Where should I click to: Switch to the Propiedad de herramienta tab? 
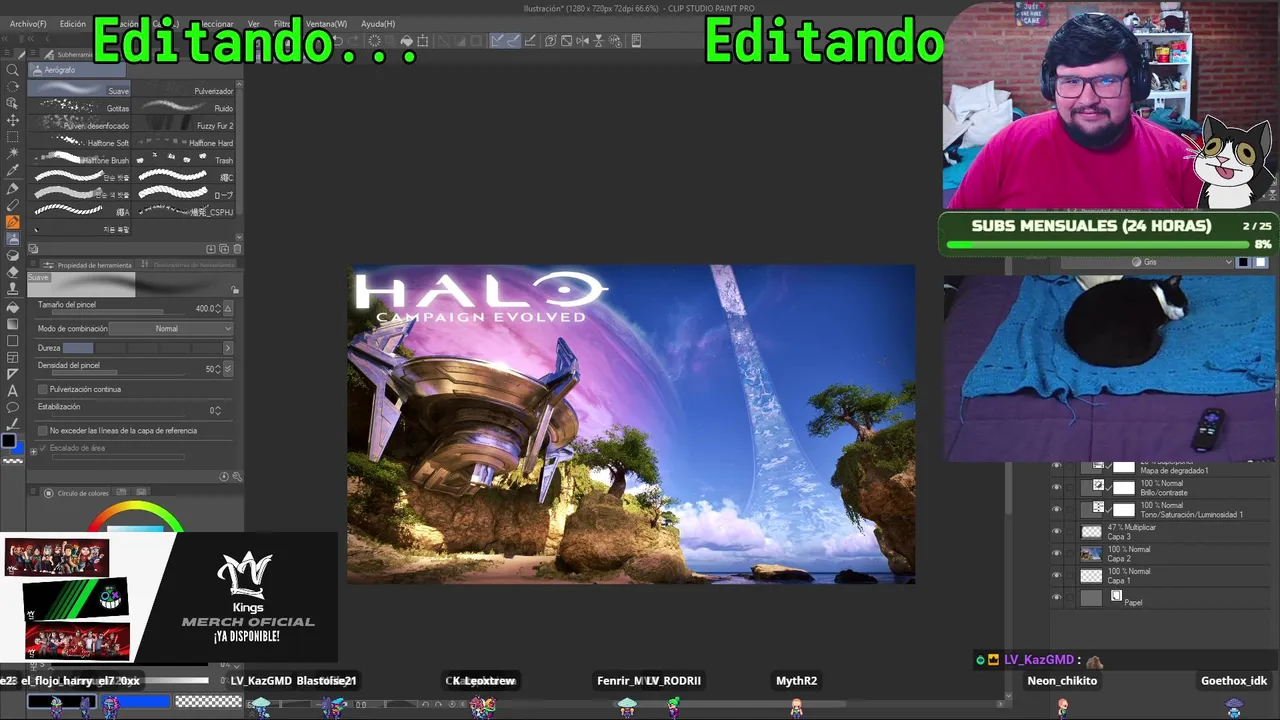(89, 265)
